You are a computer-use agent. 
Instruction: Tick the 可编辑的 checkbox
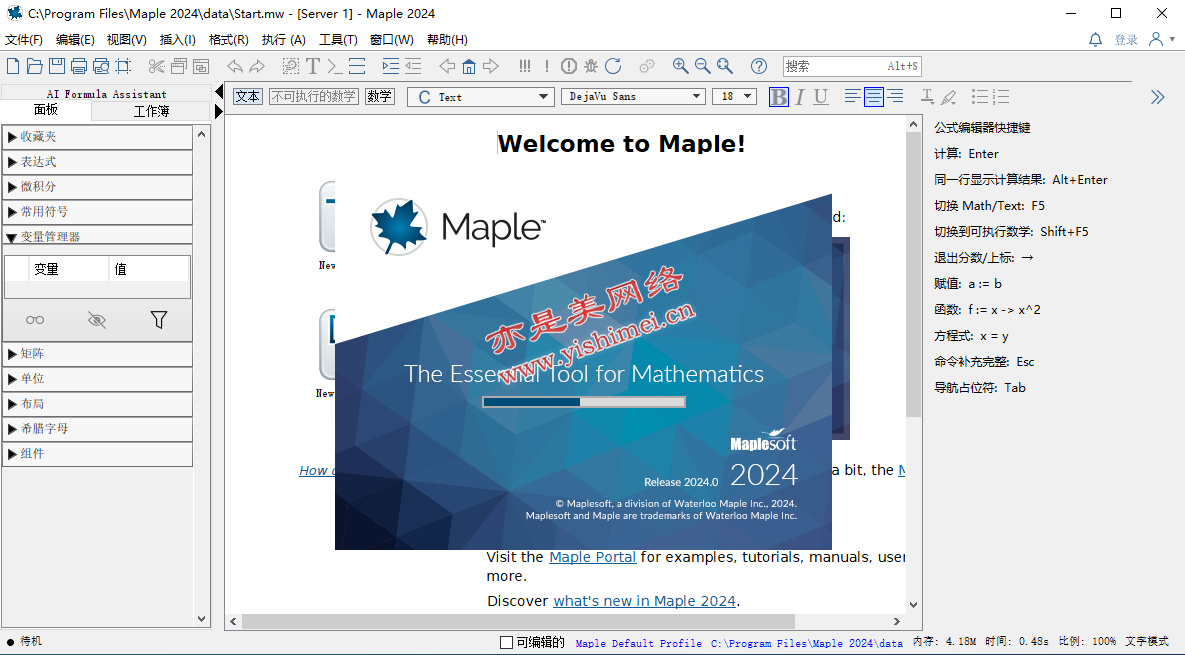[x=506, y=642]
